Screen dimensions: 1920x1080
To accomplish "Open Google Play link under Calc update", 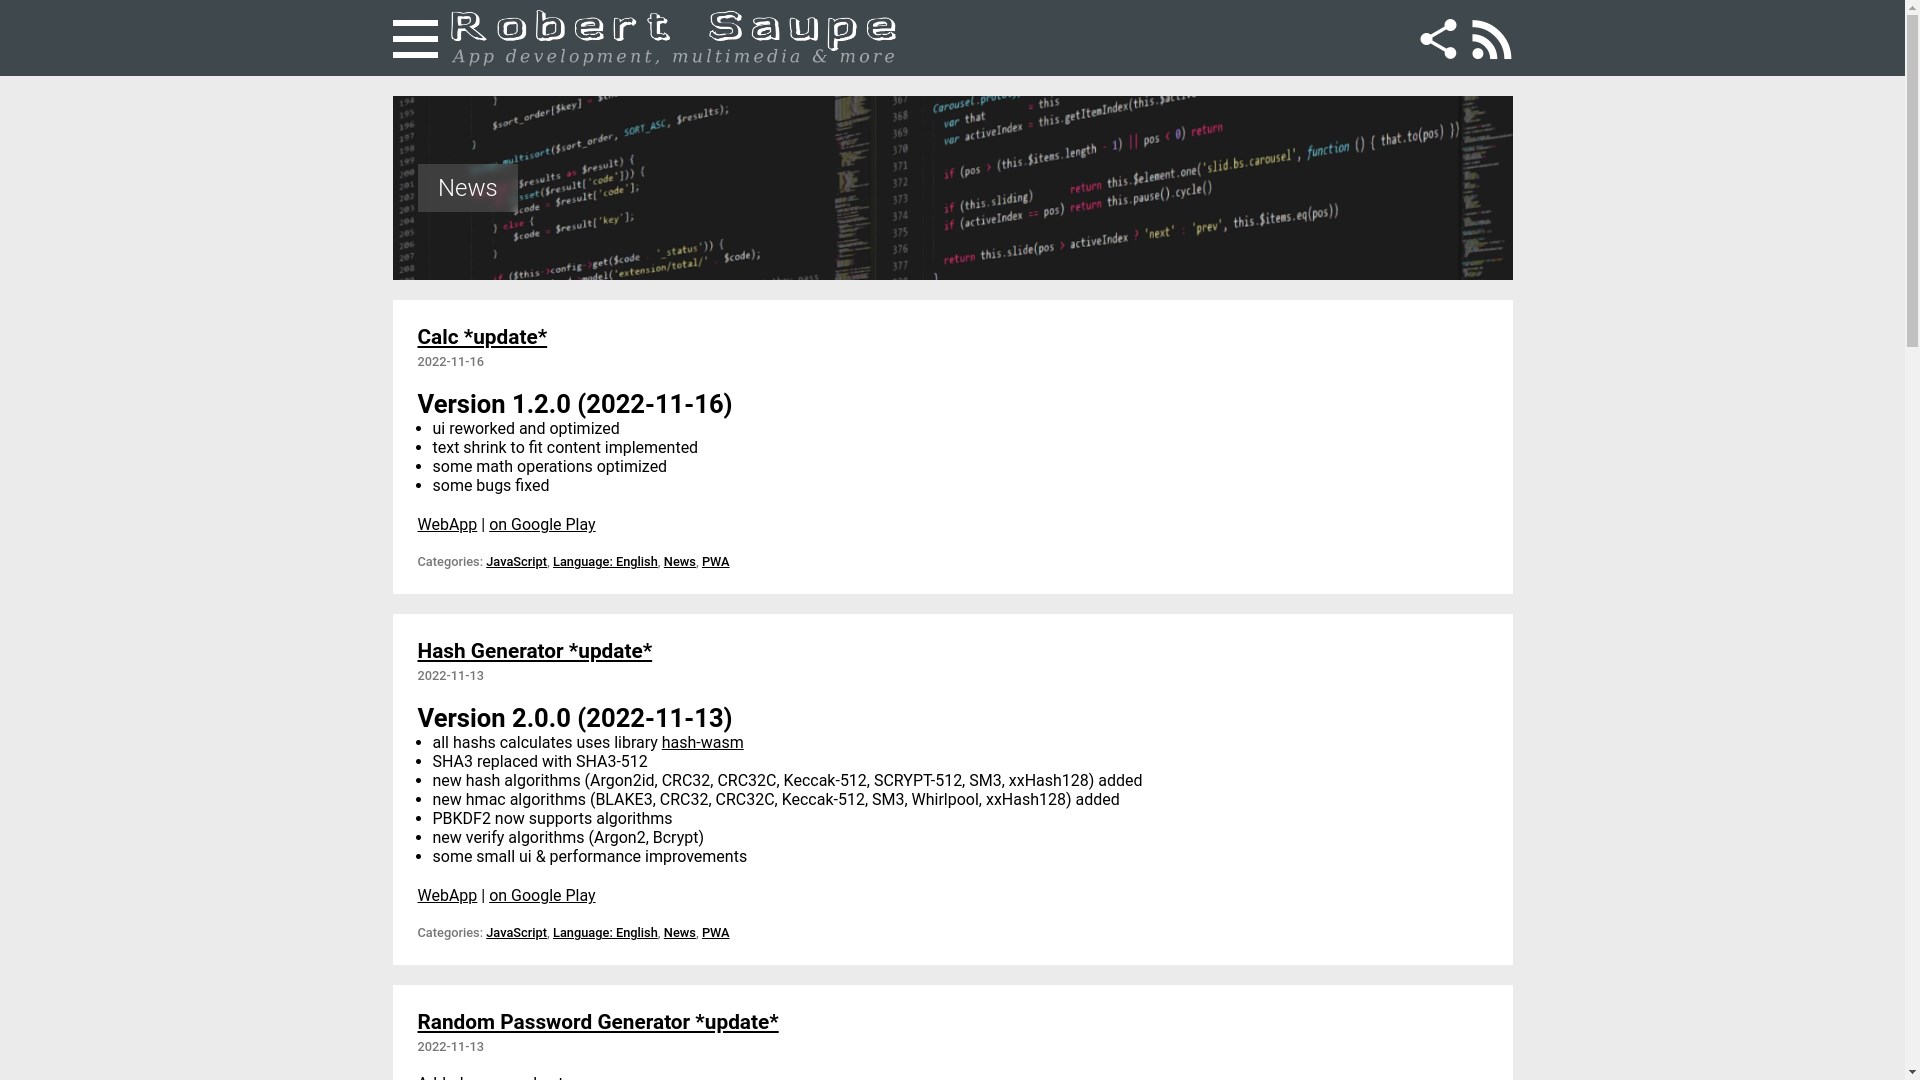I will (x=541, y=525).
